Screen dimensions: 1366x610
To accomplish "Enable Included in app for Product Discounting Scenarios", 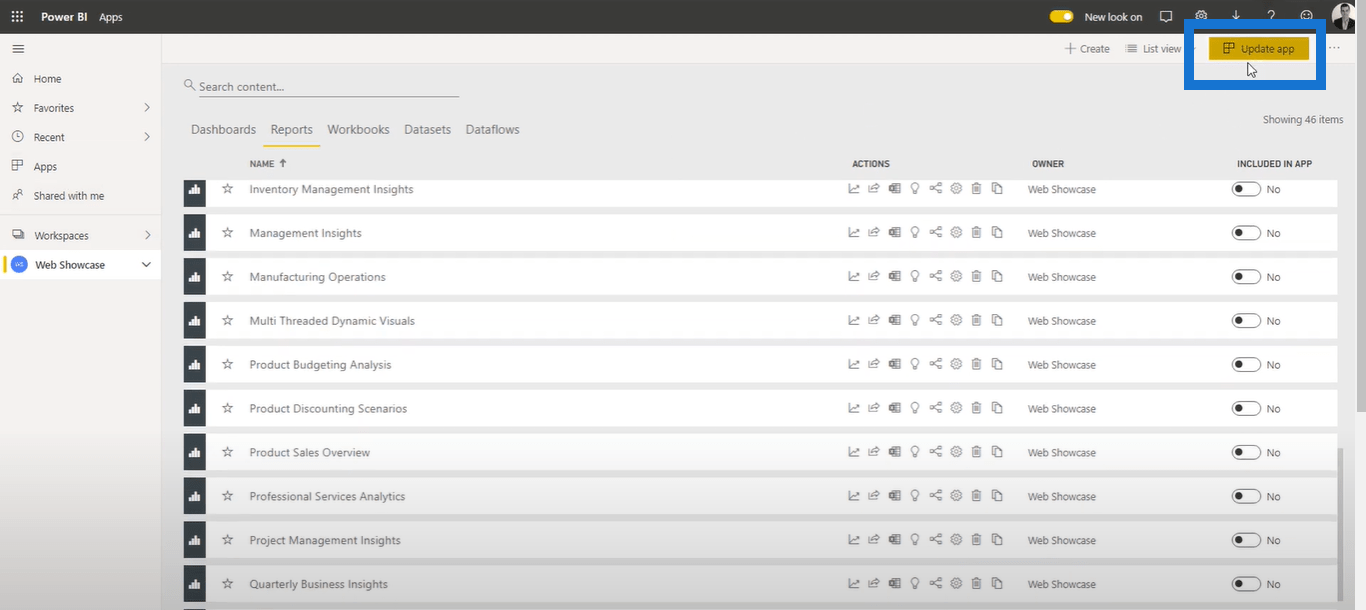I will point(1246,409).
